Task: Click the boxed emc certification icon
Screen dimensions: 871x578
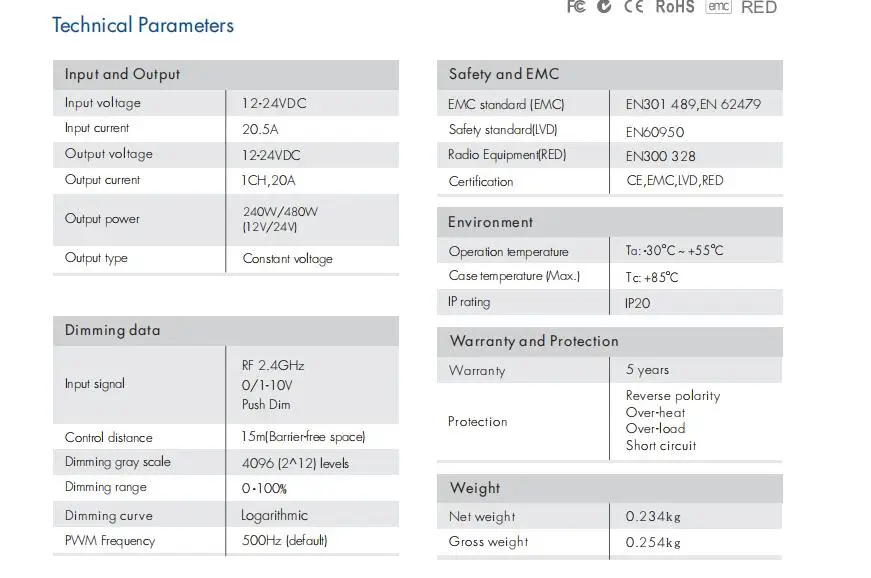Action: [718, 6]
